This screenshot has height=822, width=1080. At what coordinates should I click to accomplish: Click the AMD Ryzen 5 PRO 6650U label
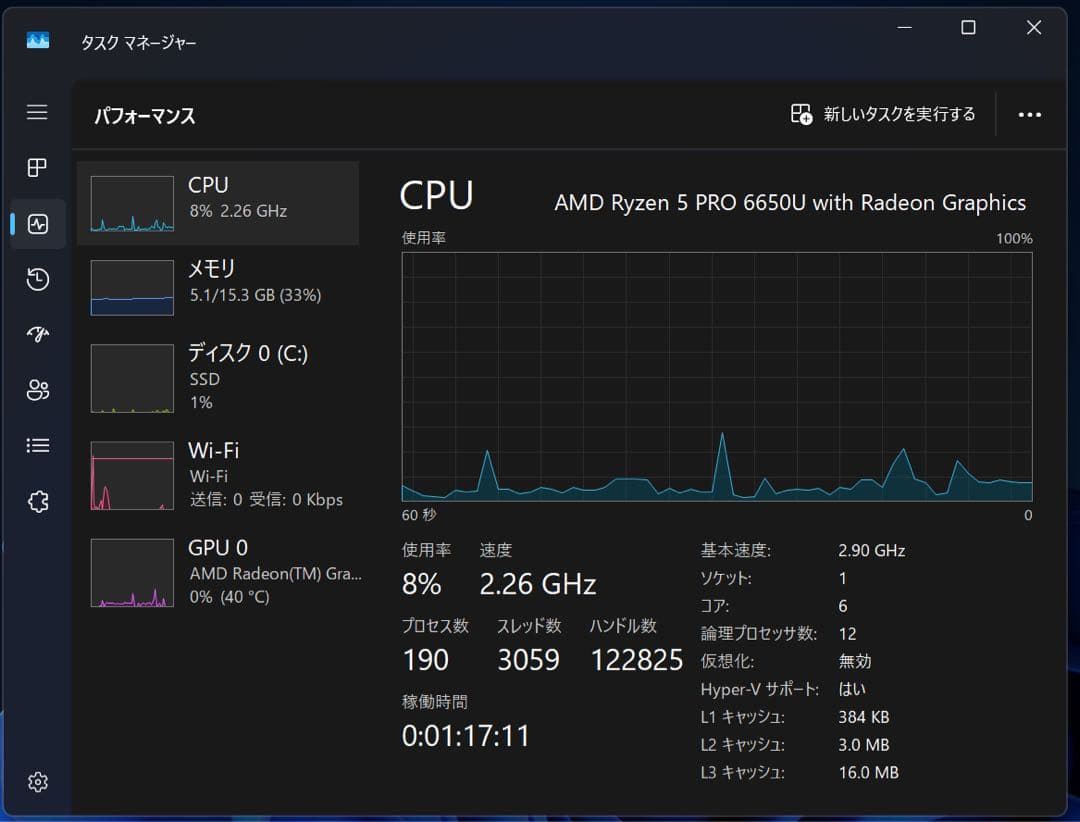click(x=790, y=203)
